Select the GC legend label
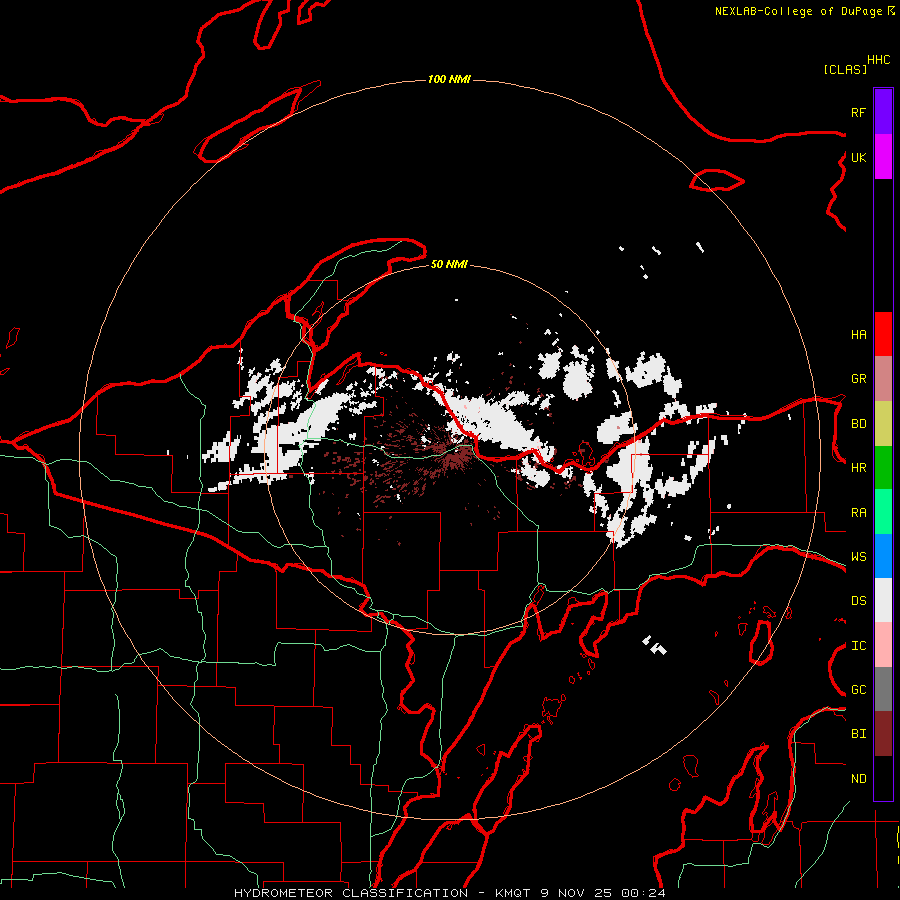Viewport: 900px width, 900px height. 858,690
